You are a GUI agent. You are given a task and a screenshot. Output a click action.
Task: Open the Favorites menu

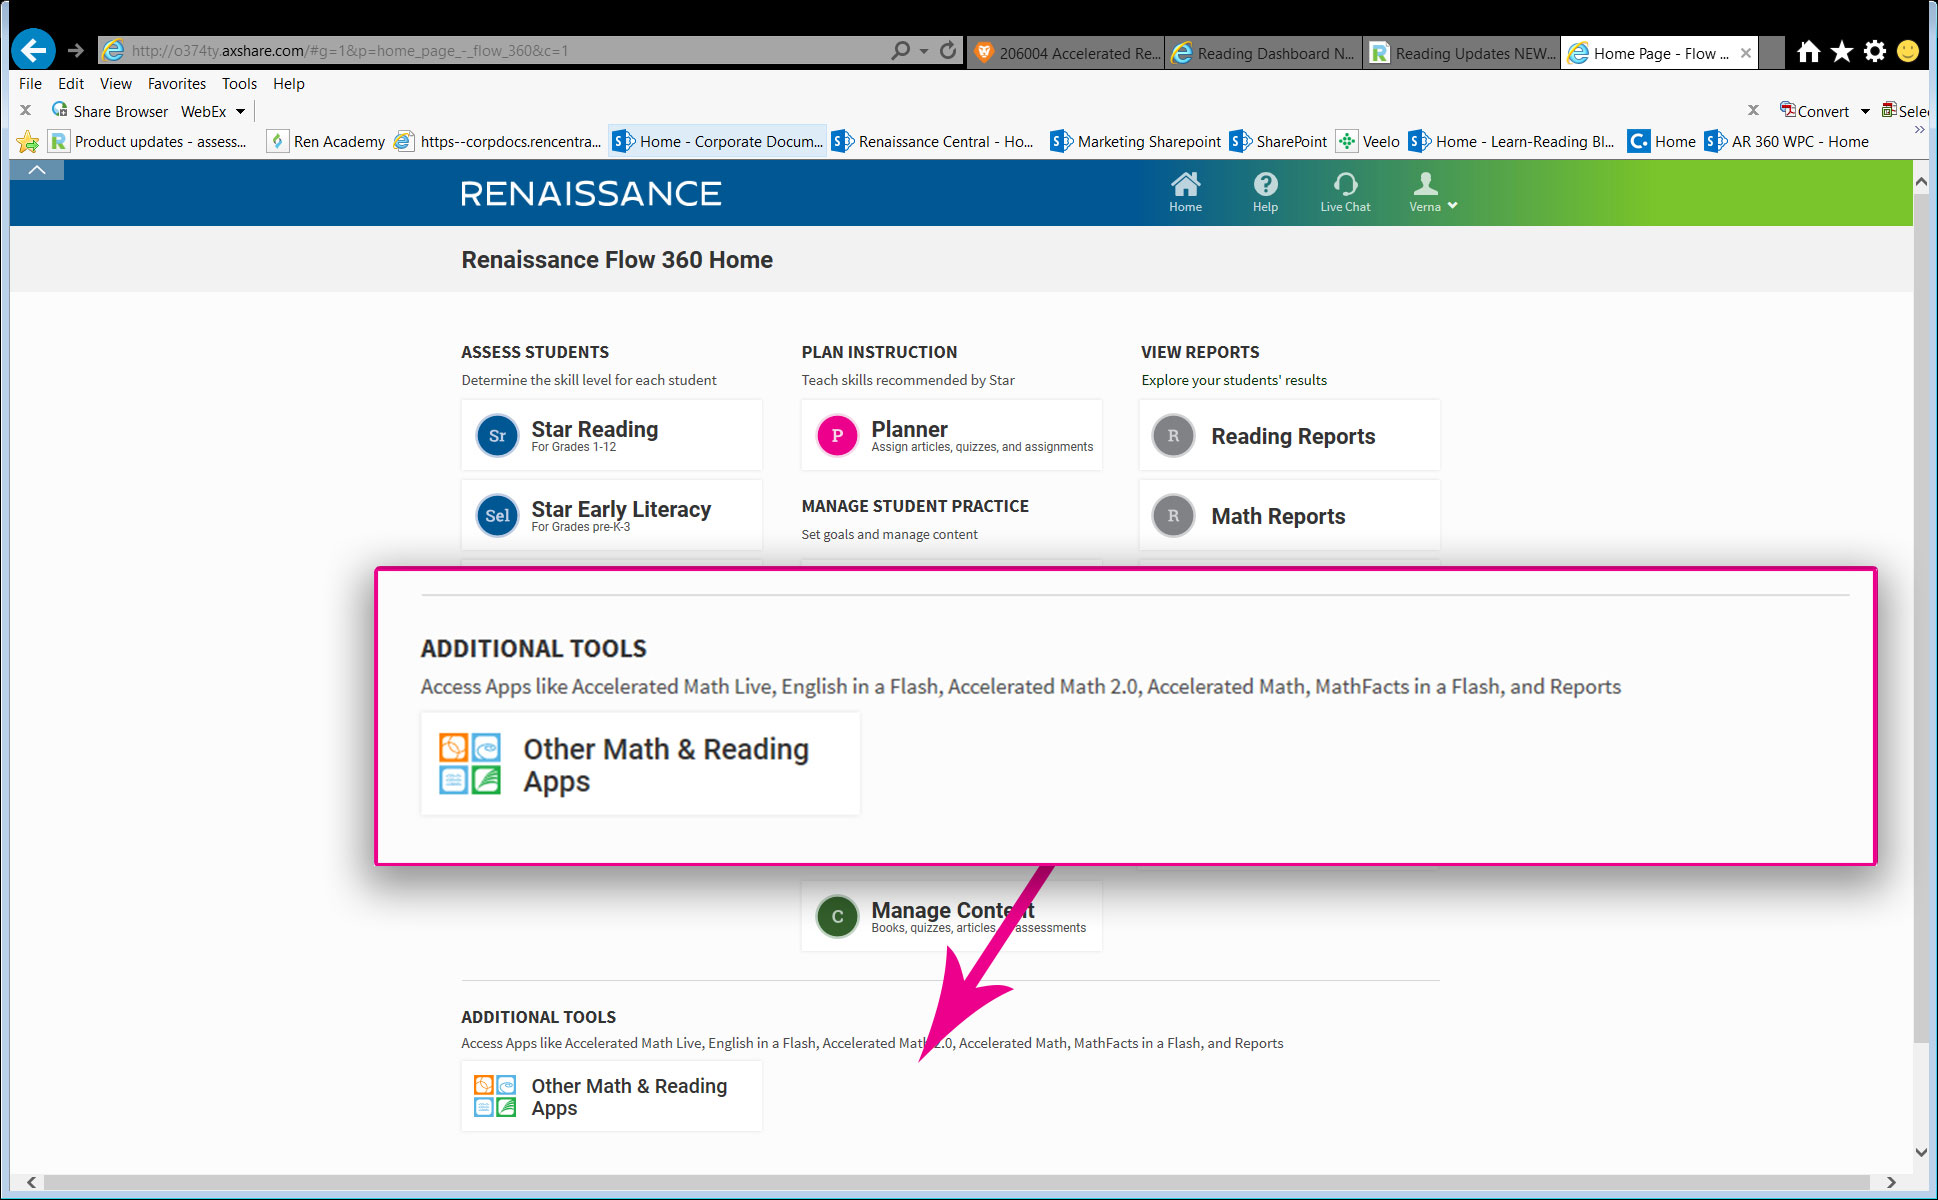[x=176, y=84]
